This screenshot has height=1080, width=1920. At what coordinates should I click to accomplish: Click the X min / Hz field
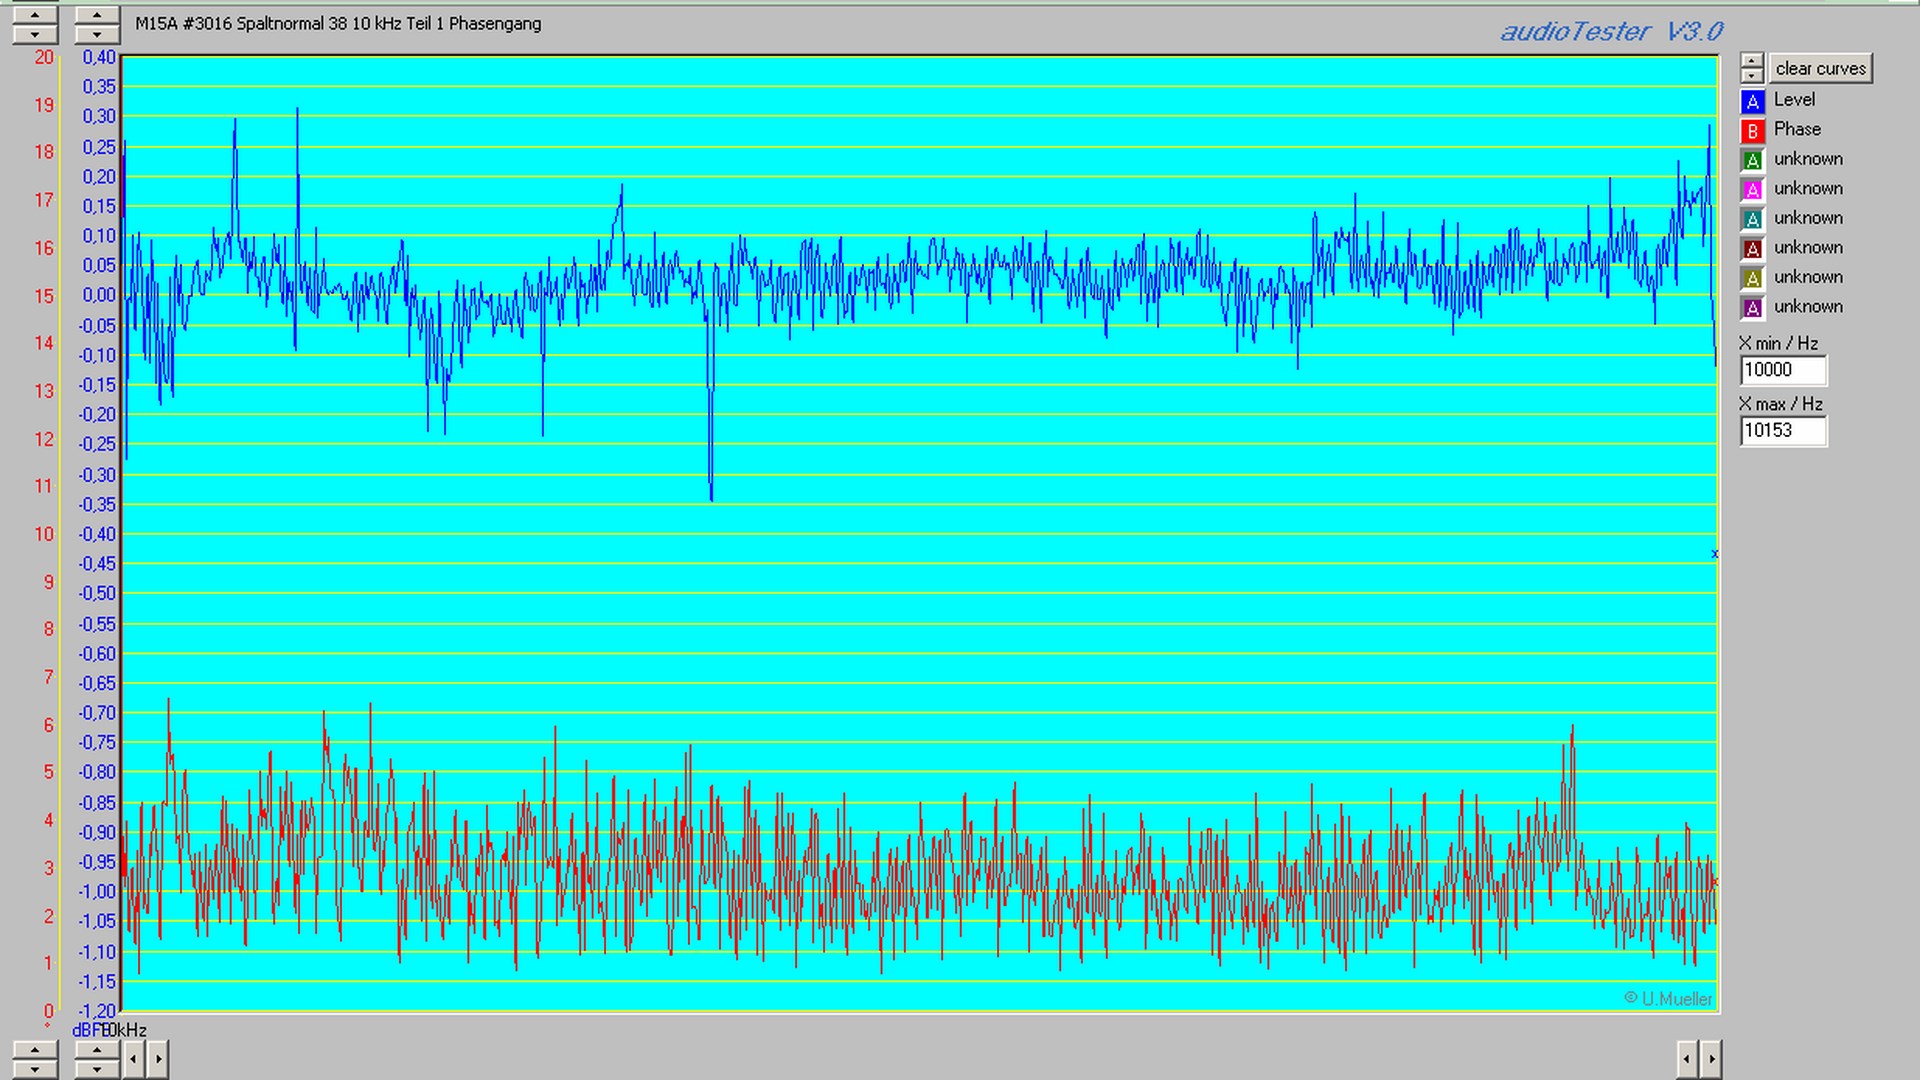1783,370
